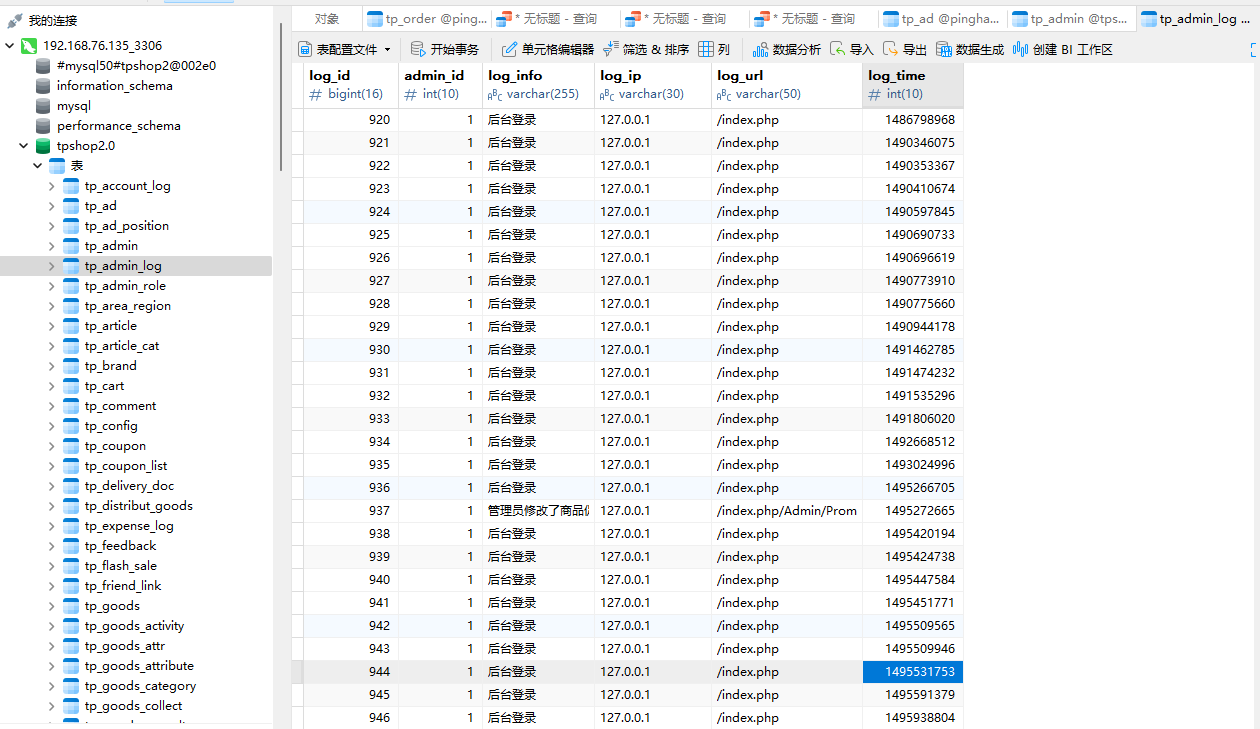Open the 单元格编辑器 cell editor
This screenshot has width=1260, height=729.
click(547, 49)
